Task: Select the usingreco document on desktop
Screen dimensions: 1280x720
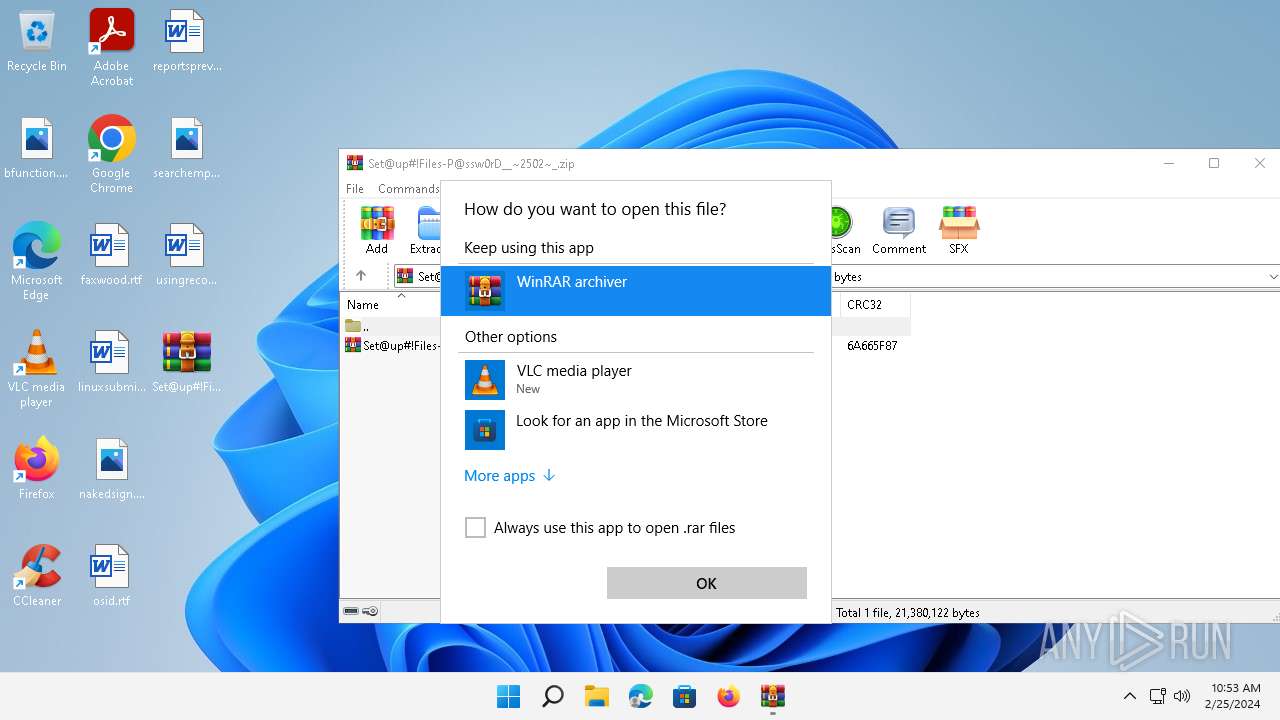Action: point(187,257)
